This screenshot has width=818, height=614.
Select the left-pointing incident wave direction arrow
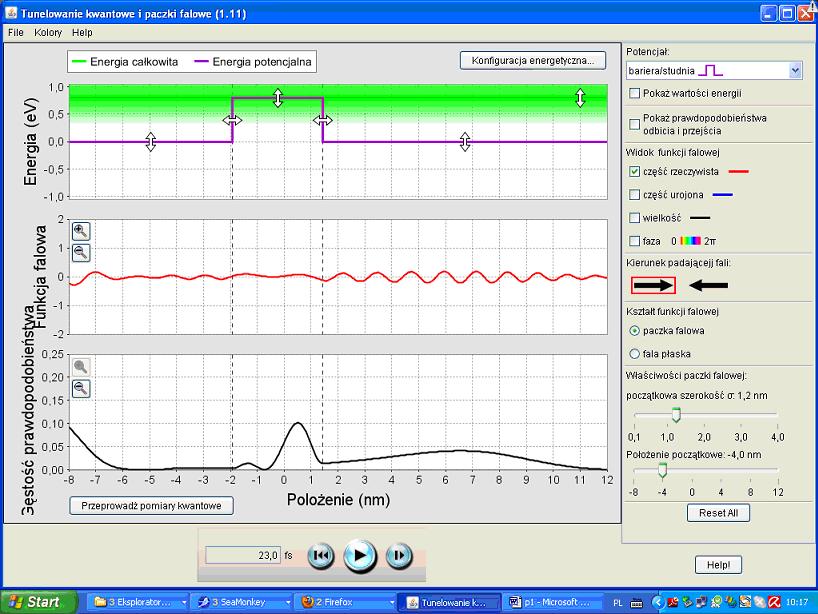click(708, 285)
